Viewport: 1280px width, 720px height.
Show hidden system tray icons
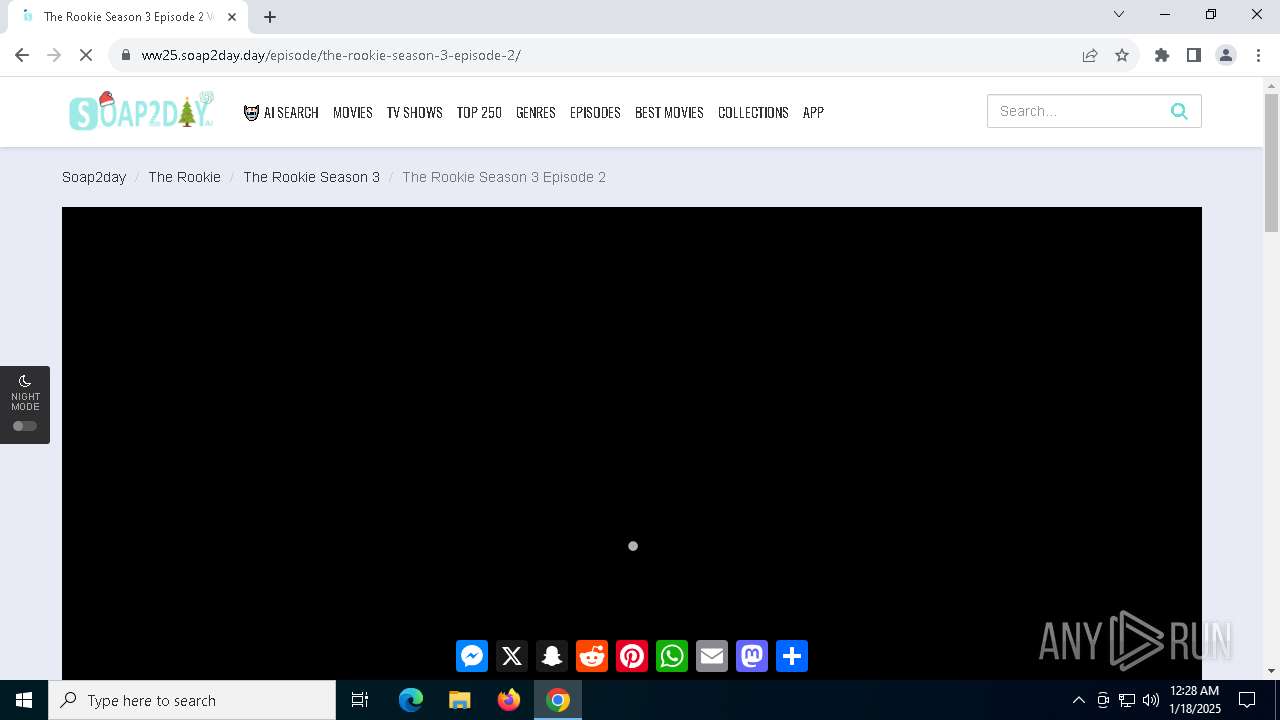click(x=1079, y=700)
